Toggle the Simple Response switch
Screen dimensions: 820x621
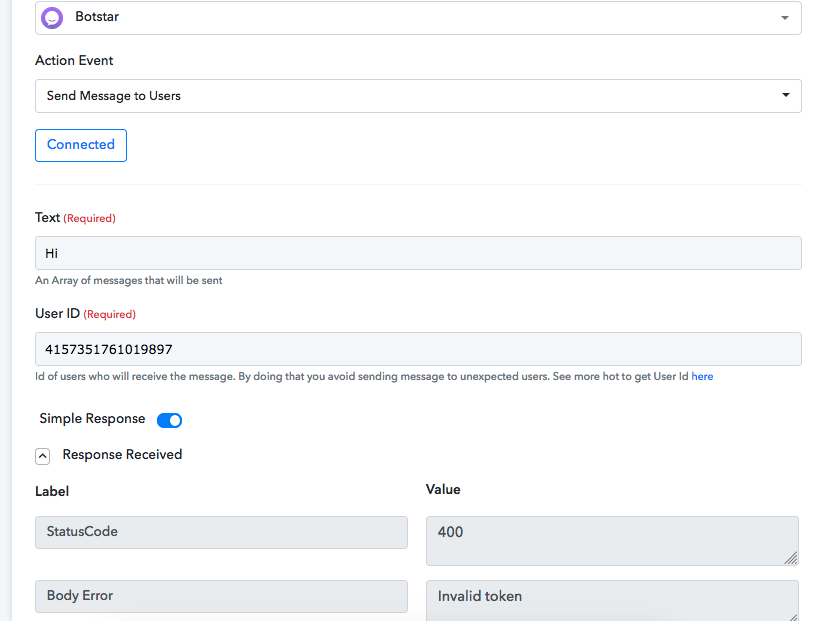169,420
